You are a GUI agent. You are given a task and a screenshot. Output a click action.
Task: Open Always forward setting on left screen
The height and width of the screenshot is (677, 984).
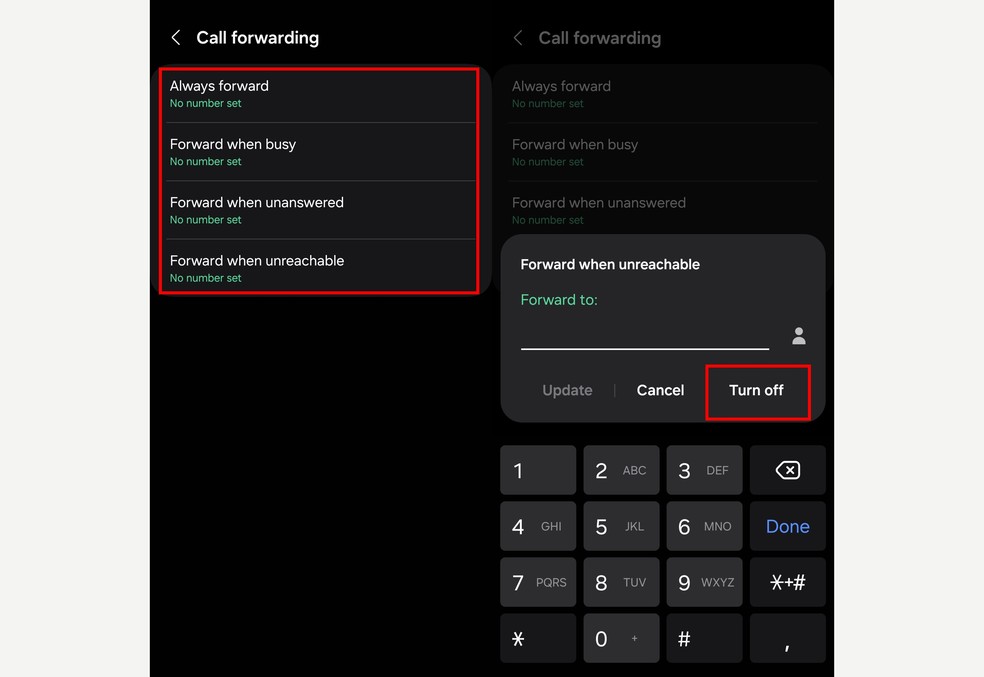[319, 94]
